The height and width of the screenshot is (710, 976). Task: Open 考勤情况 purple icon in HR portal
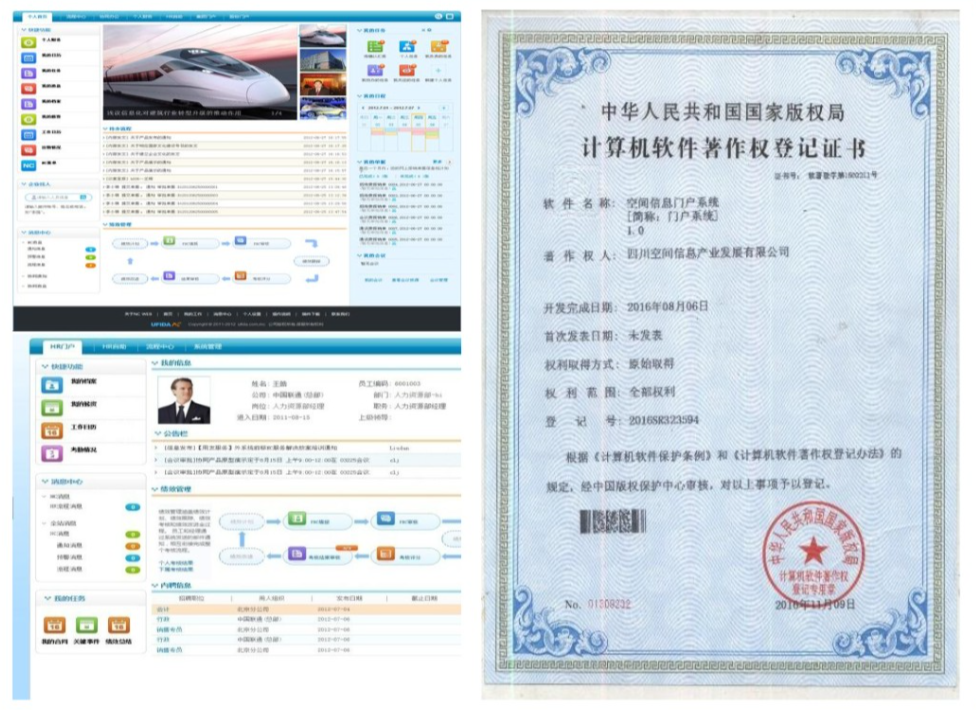(x=52, y=453)
